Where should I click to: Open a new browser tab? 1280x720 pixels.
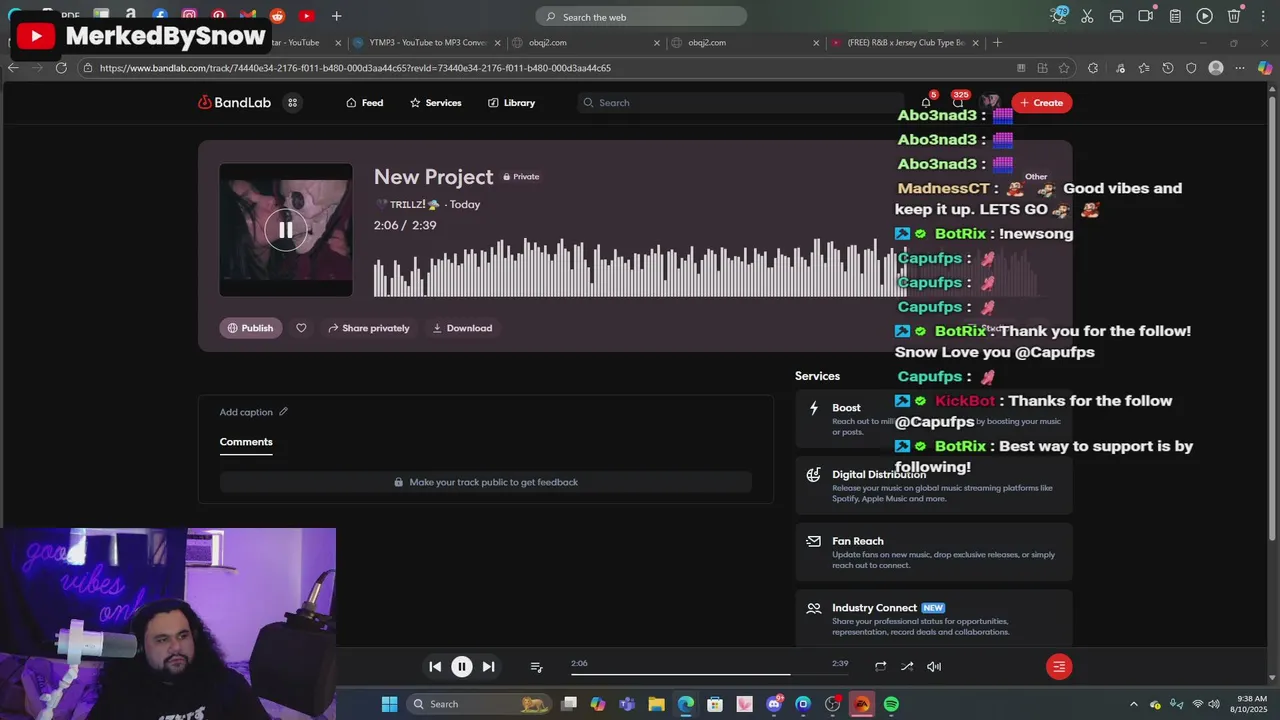997,43
